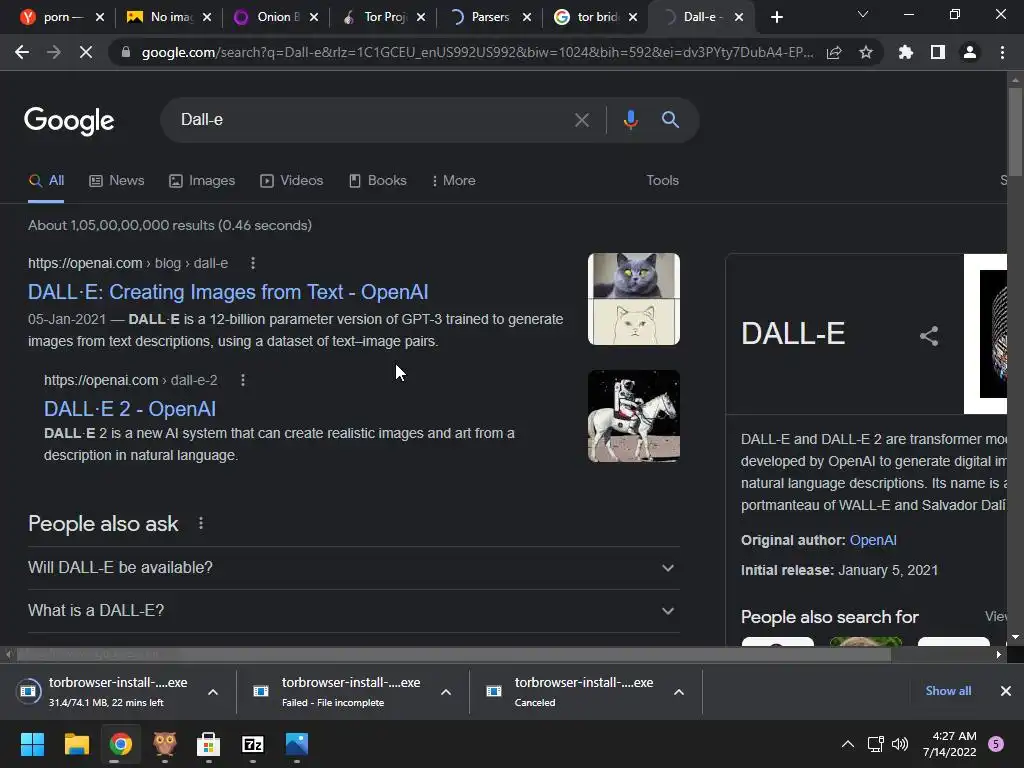The width and height of the screenshot is (1024, 768).
Task: Switch to the Videos results tab
Action: (x=291, y=181)
